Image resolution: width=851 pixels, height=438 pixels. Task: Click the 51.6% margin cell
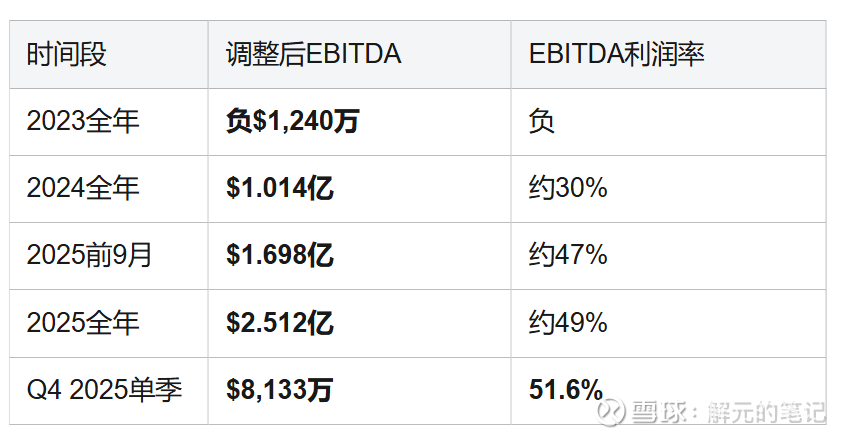click(566, 389)
